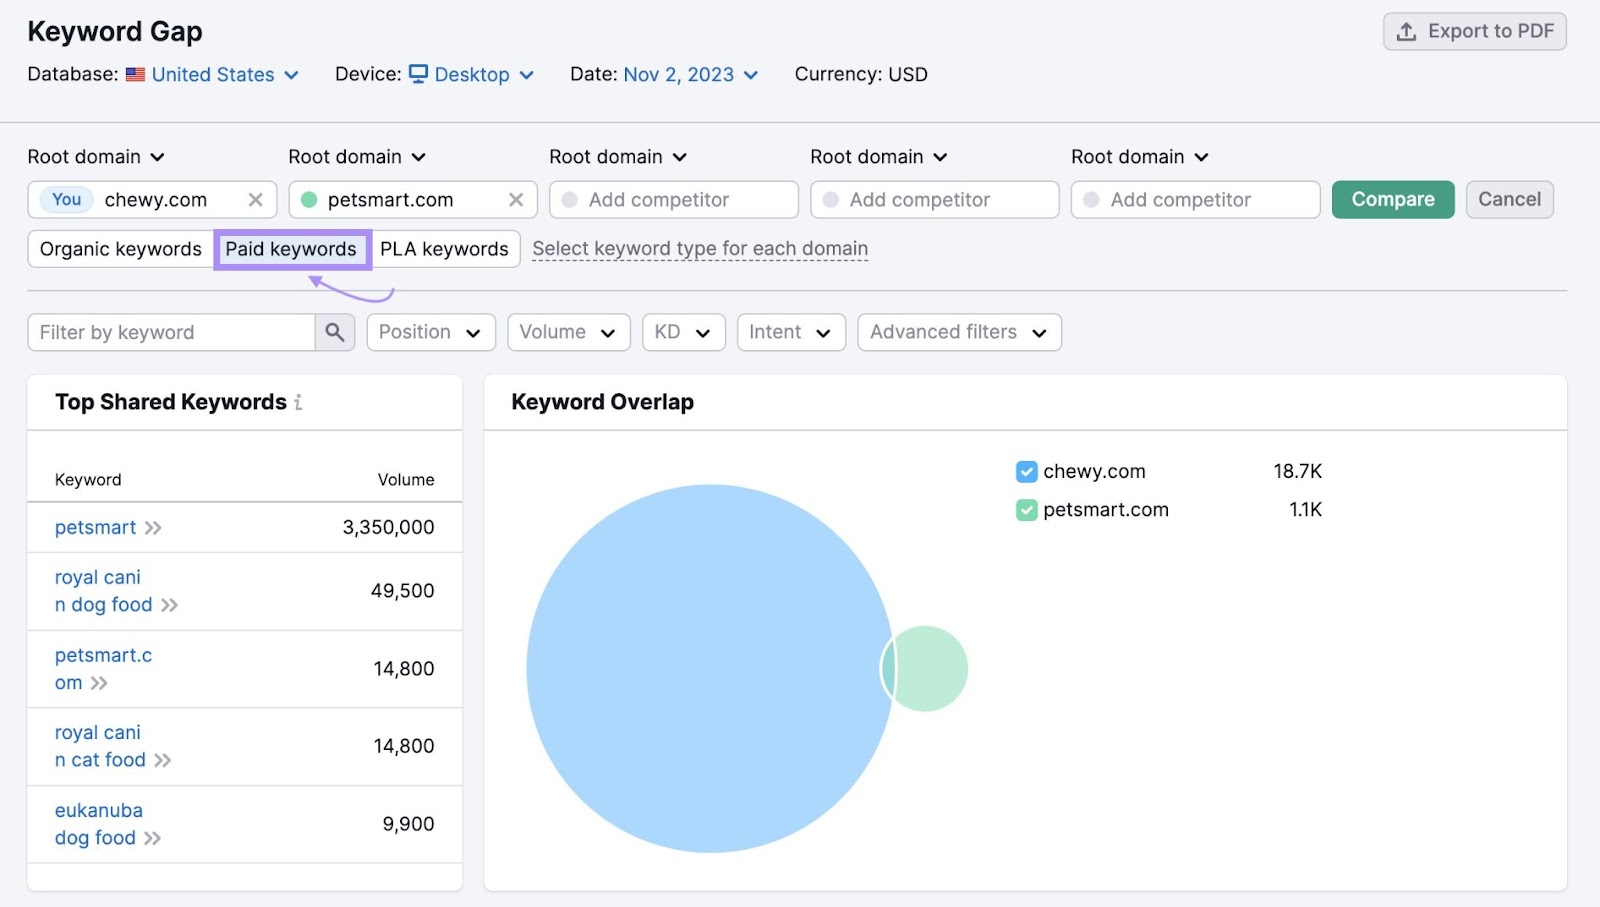Open the KD filter dropdown
Screen dimensions: 1600x907
tap(683, 332)
